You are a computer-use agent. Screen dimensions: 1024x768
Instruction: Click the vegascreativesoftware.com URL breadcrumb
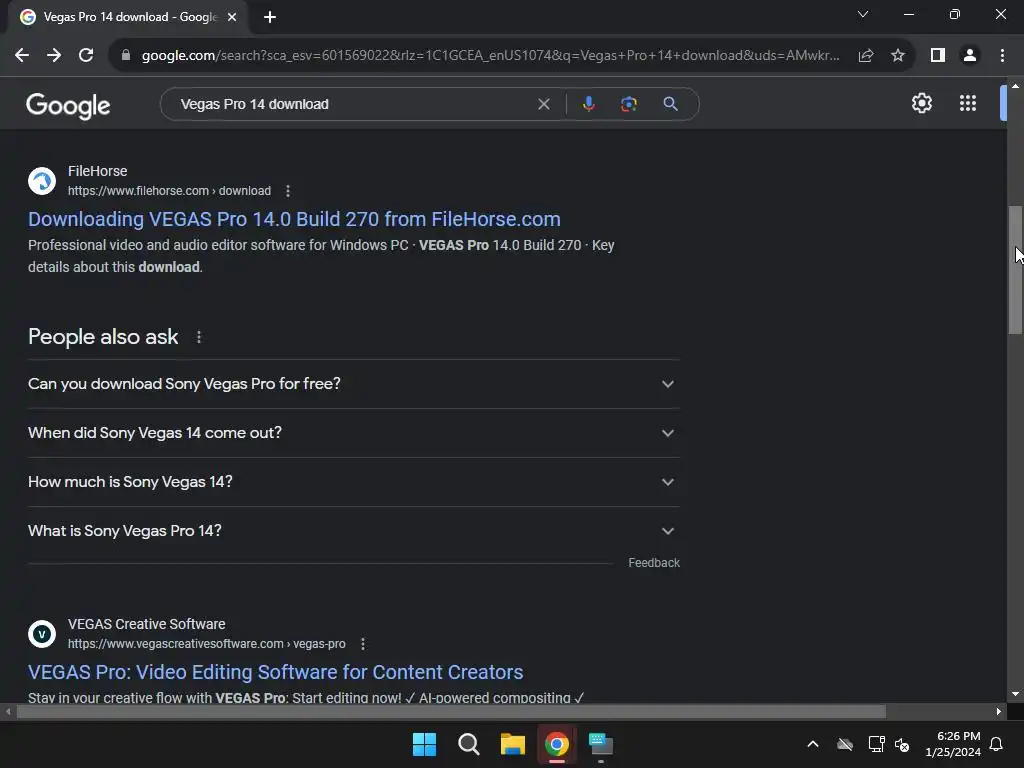206,644
